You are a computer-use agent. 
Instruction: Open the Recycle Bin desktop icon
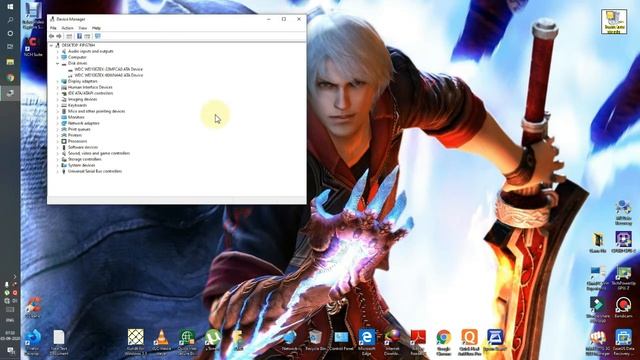tap(316, 341)
